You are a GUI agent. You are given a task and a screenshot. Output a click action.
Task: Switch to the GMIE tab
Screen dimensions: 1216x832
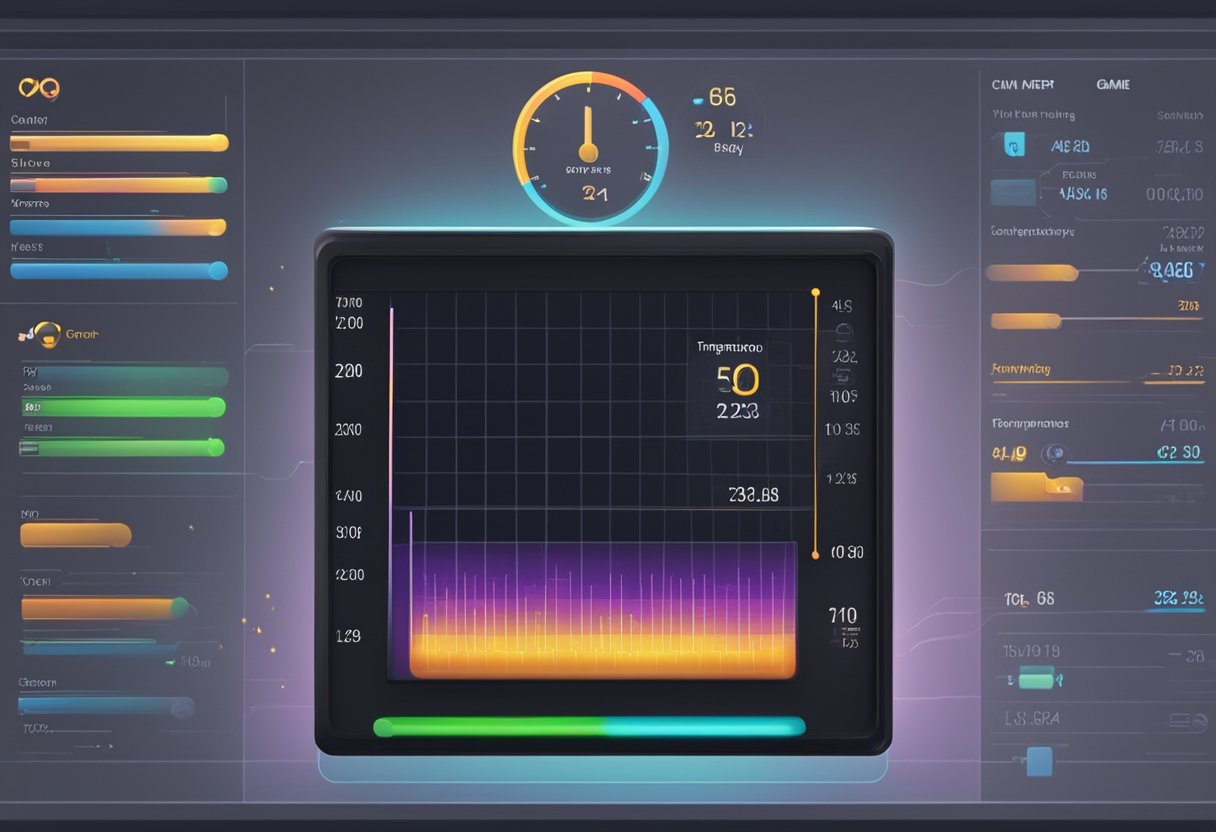[1113, 85]
